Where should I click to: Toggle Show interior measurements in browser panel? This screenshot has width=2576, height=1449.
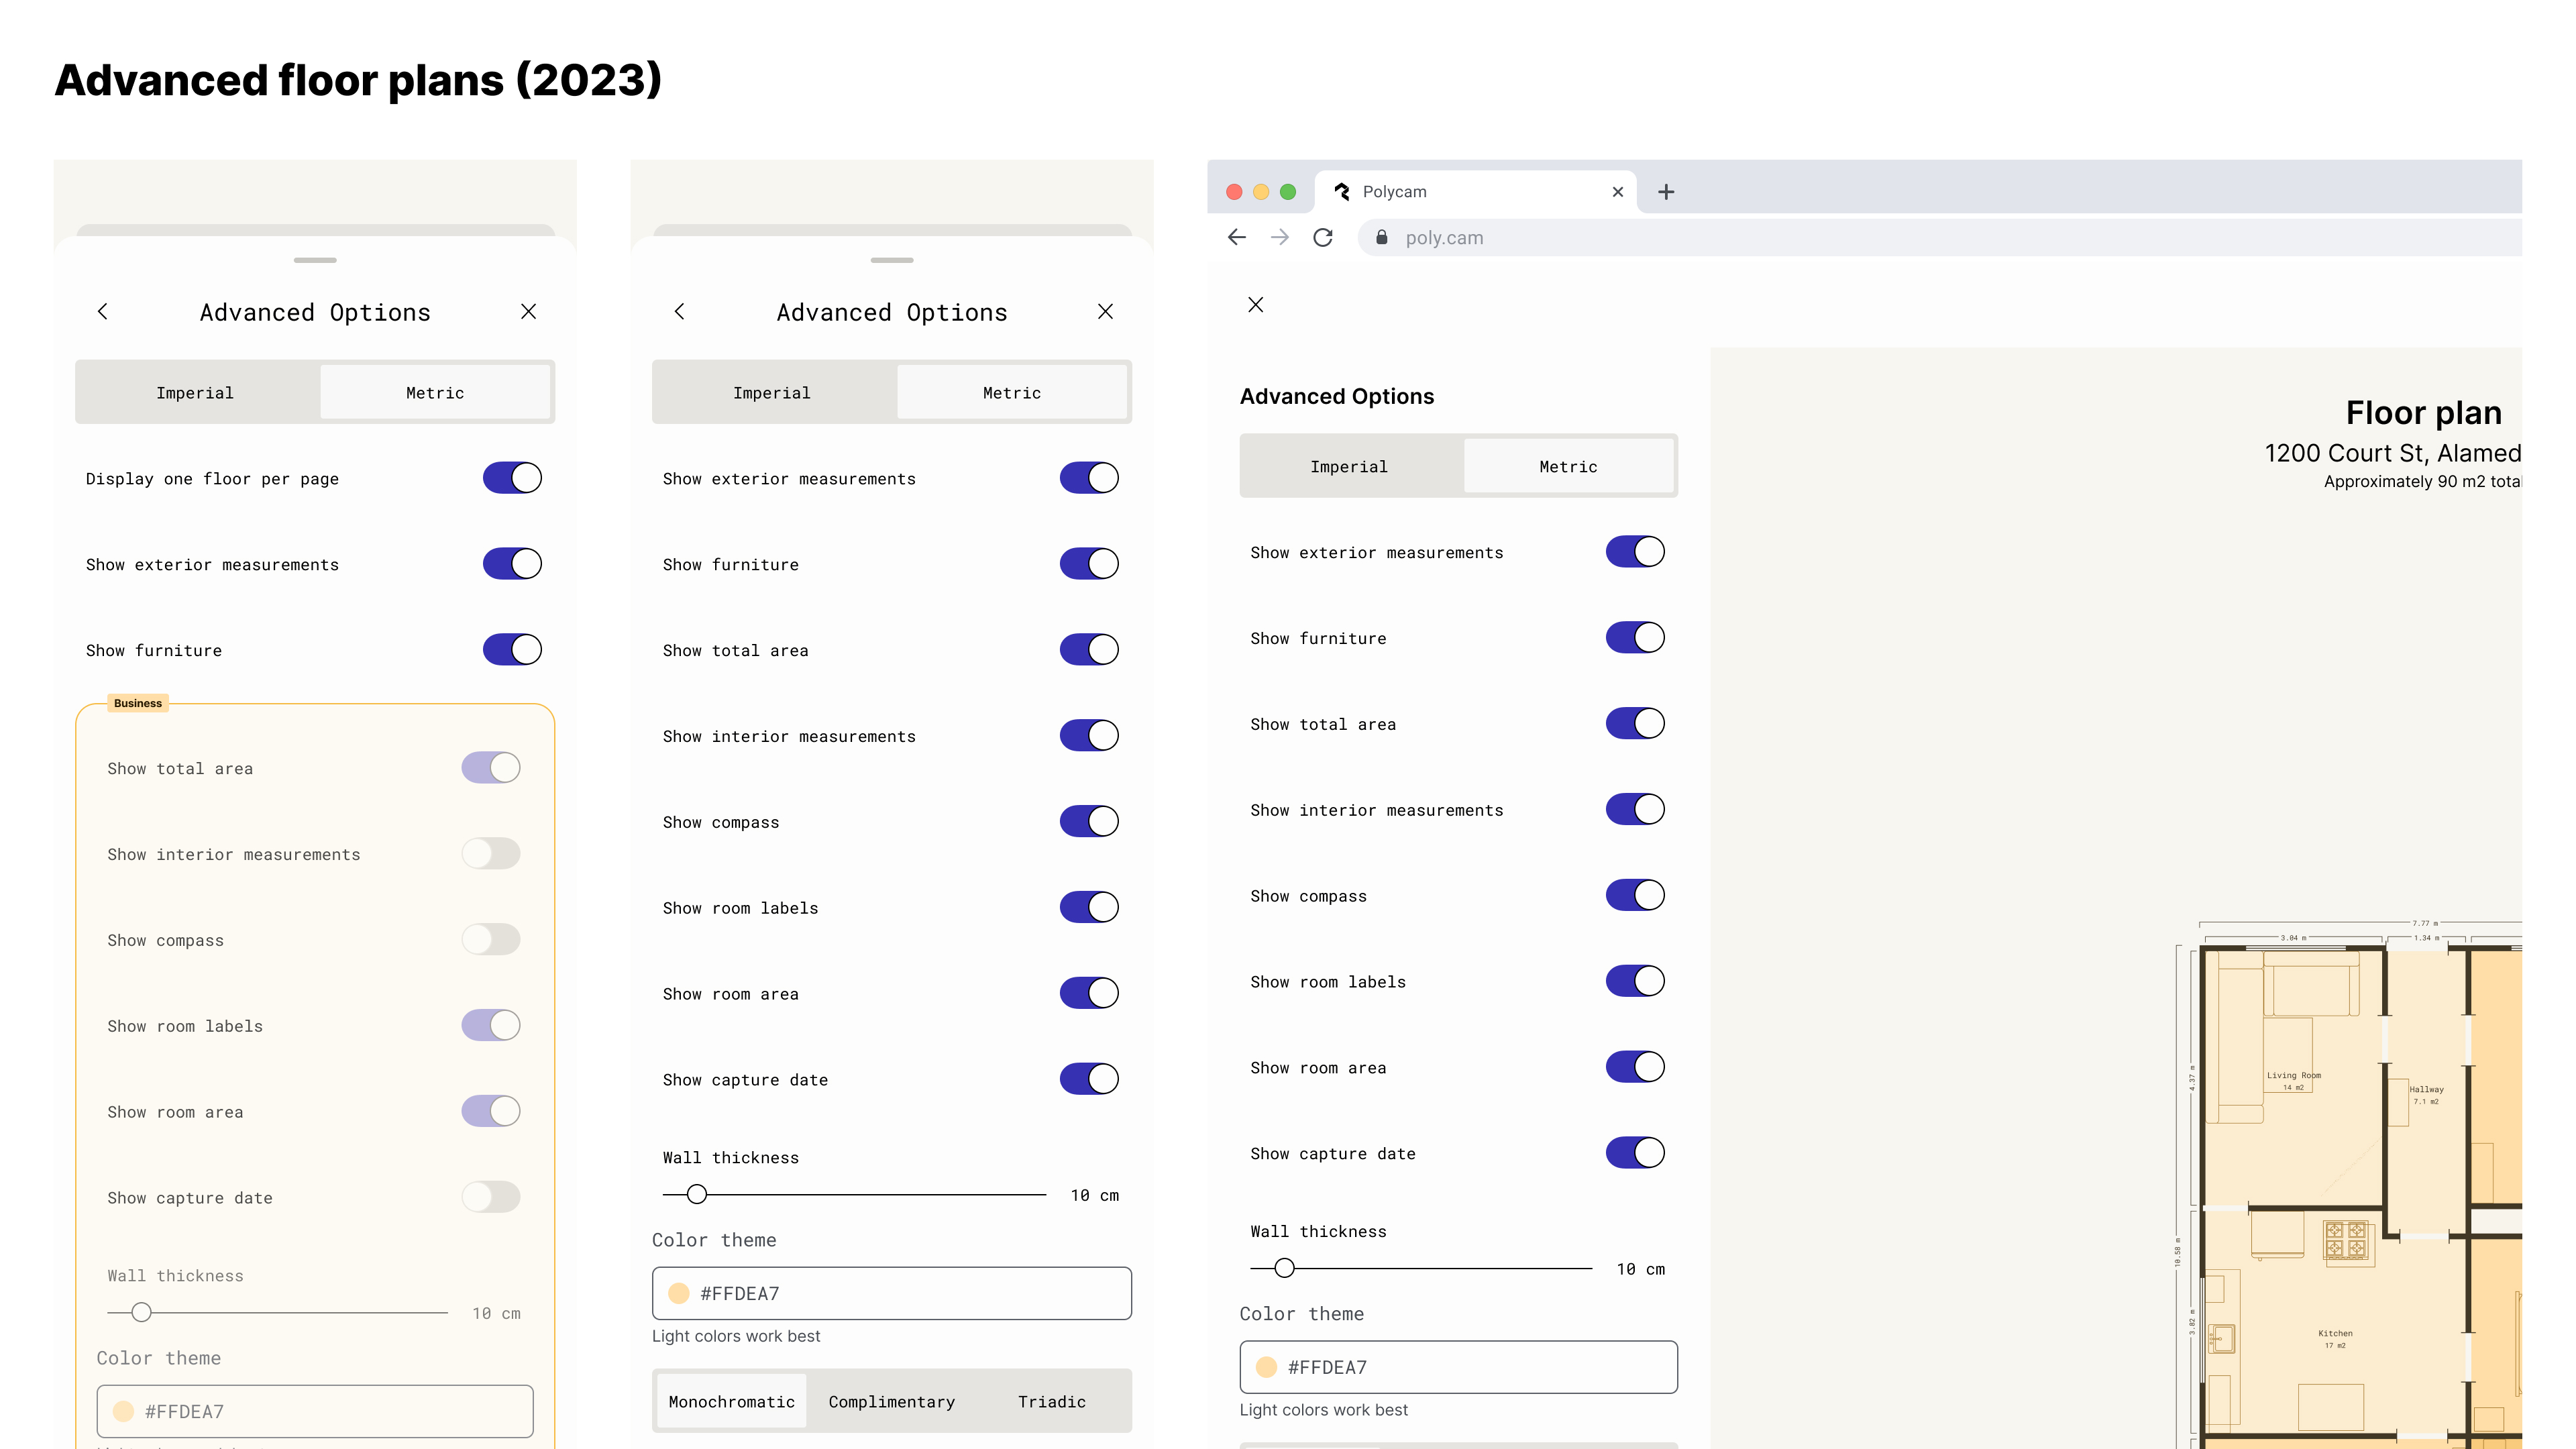tap(1636, 810)
